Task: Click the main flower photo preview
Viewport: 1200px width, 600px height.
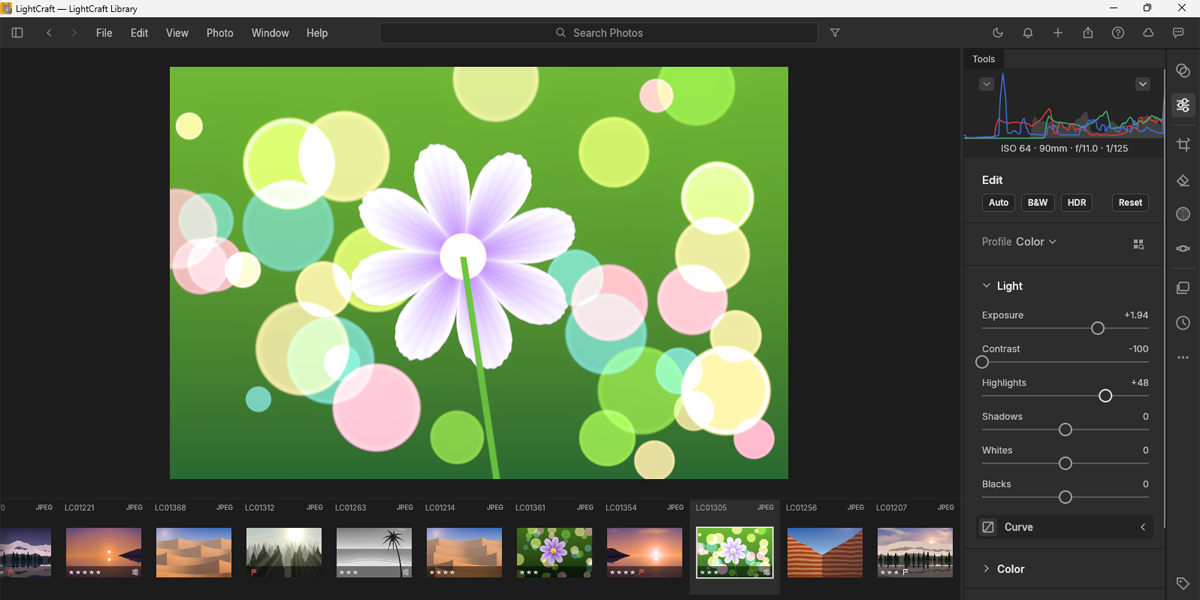Action: point(479,273)
